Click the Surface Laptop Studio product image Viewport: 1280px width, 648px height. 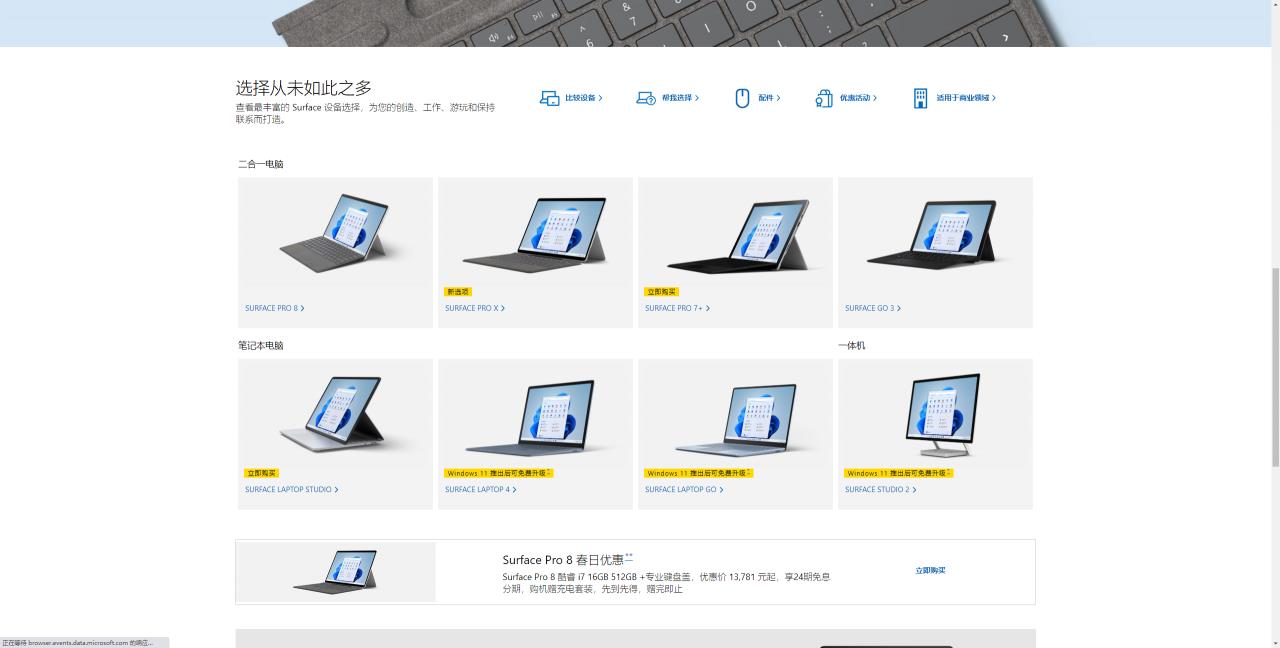pos(335,415)
